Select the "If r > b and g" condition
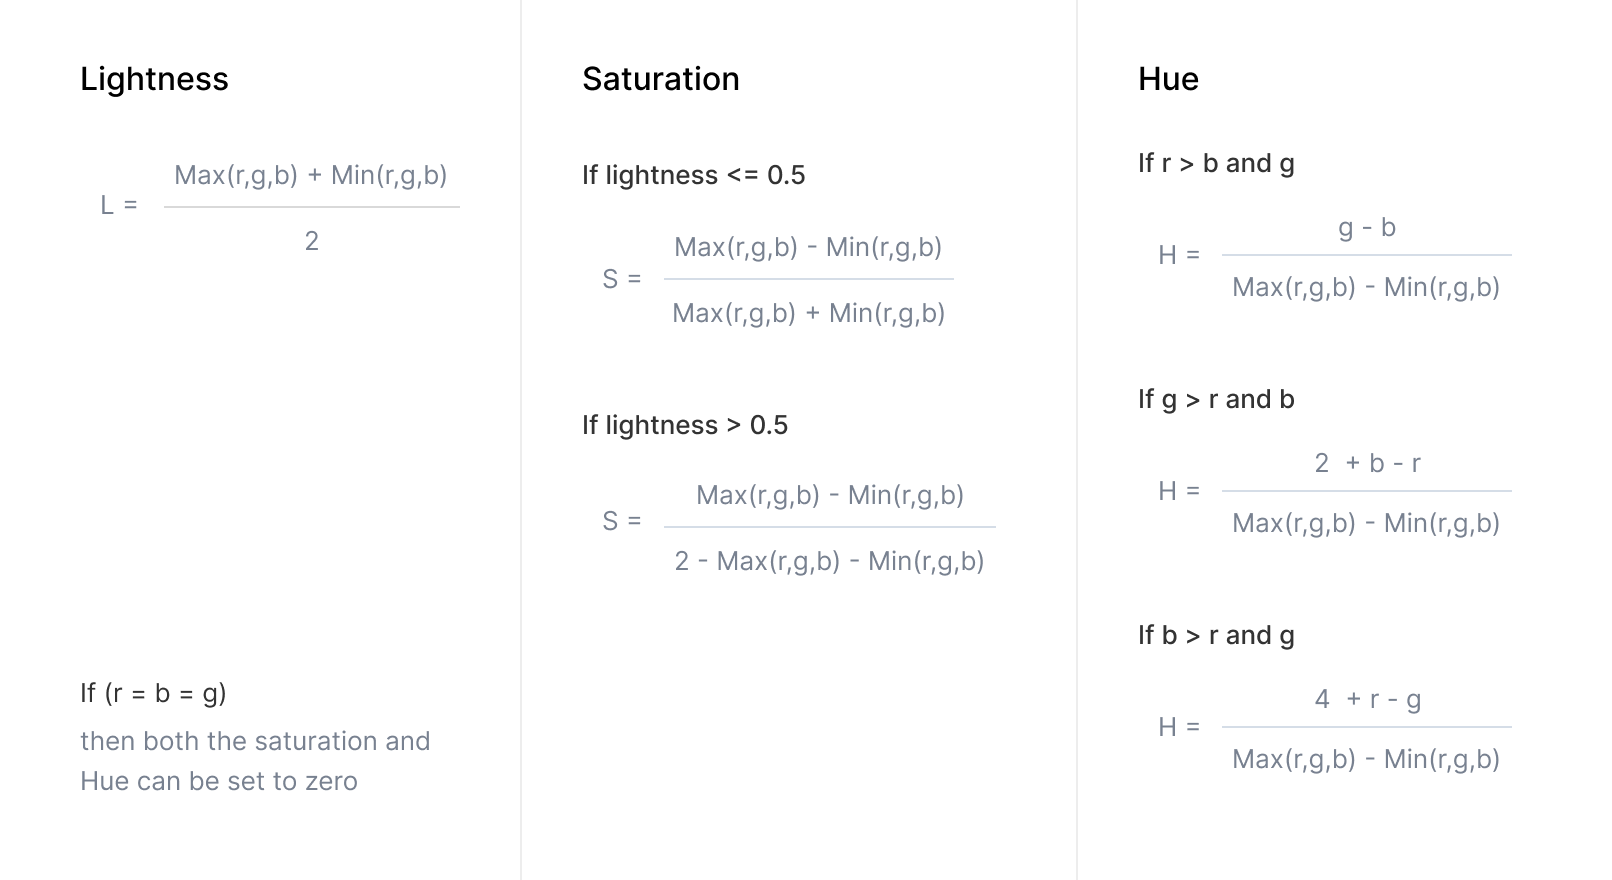The width and height of the screenshot is (1612, 880). [1215, 163]
